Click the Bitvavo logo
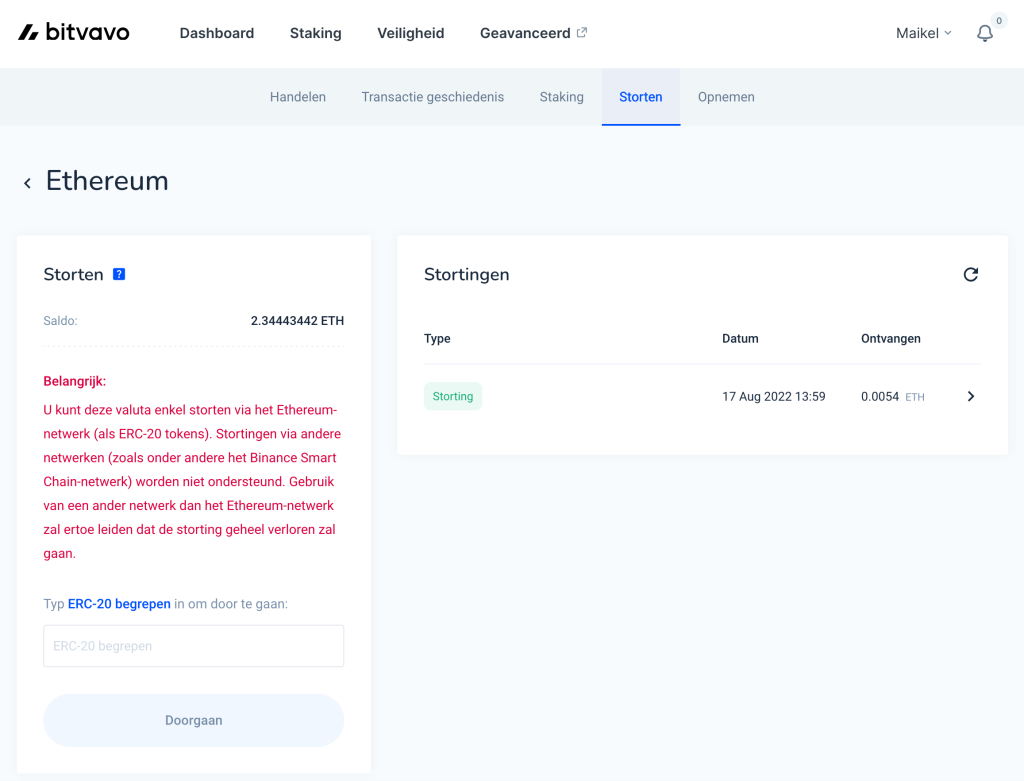Screen dimensions: 1024x781 click(72, 31)
